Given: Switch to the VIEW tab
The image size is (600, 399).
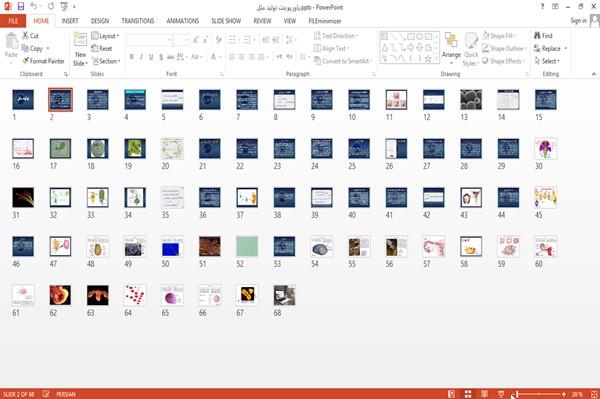Looking at the screenshot, I should pyautogui.click(x=290, y=21).
